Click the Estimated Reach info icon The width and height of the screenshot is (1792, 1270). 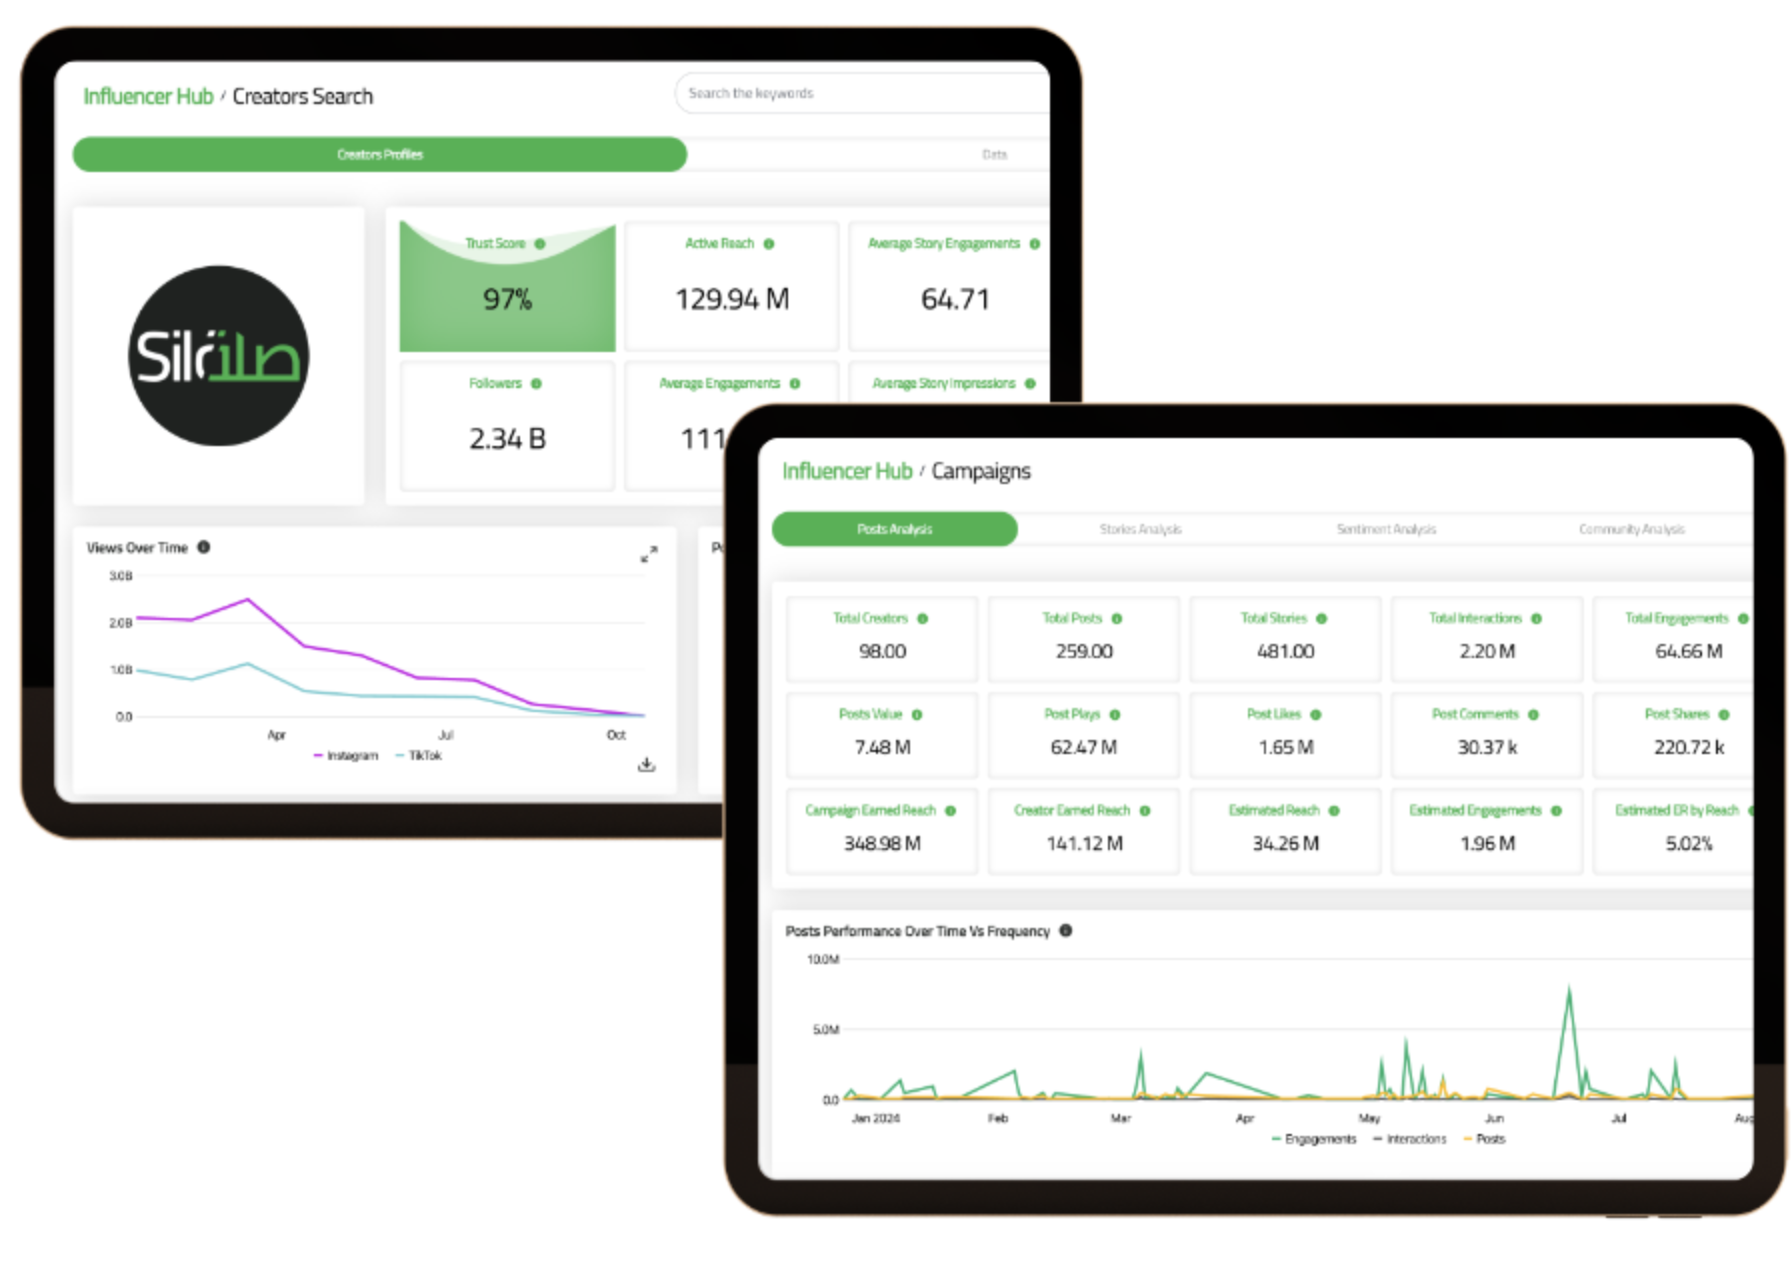click(x=1334, y=811)
